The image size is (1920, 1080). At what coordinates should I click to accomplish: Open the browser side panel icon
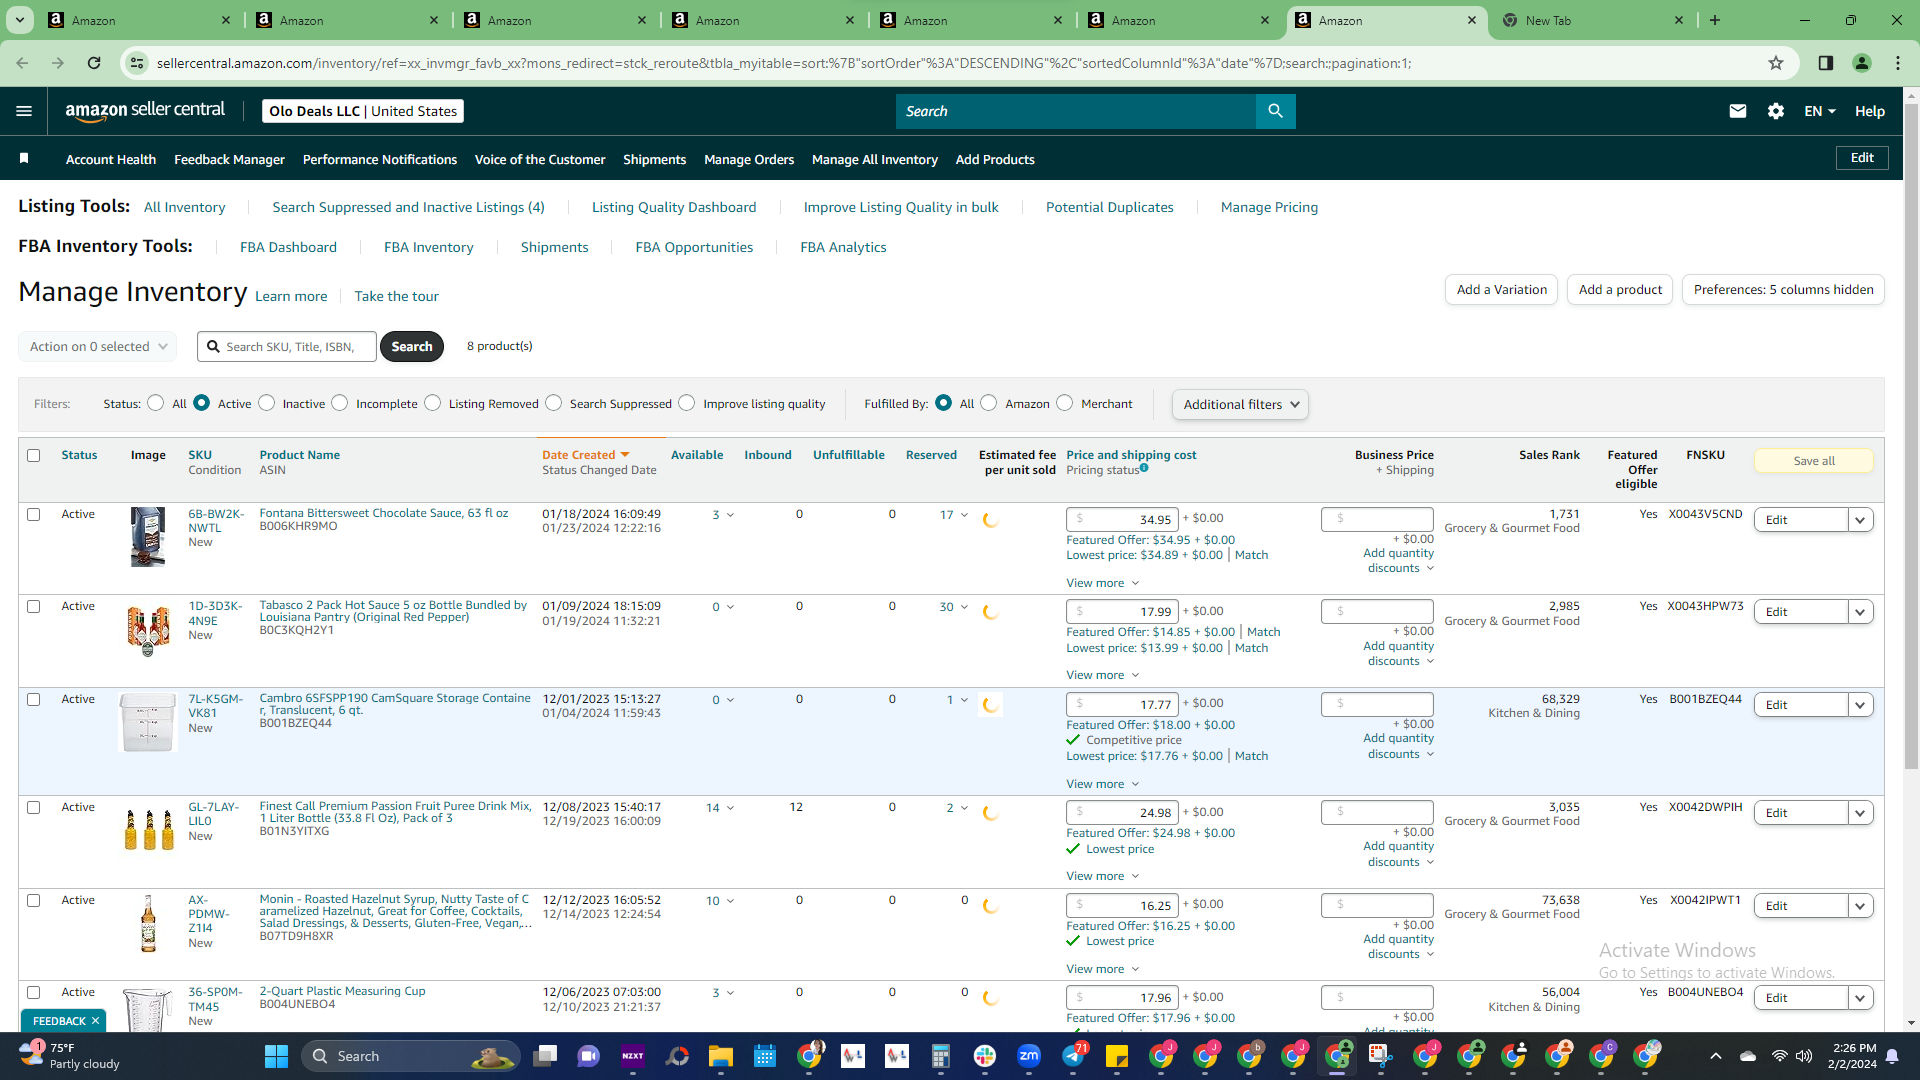tap(1826, 63)
